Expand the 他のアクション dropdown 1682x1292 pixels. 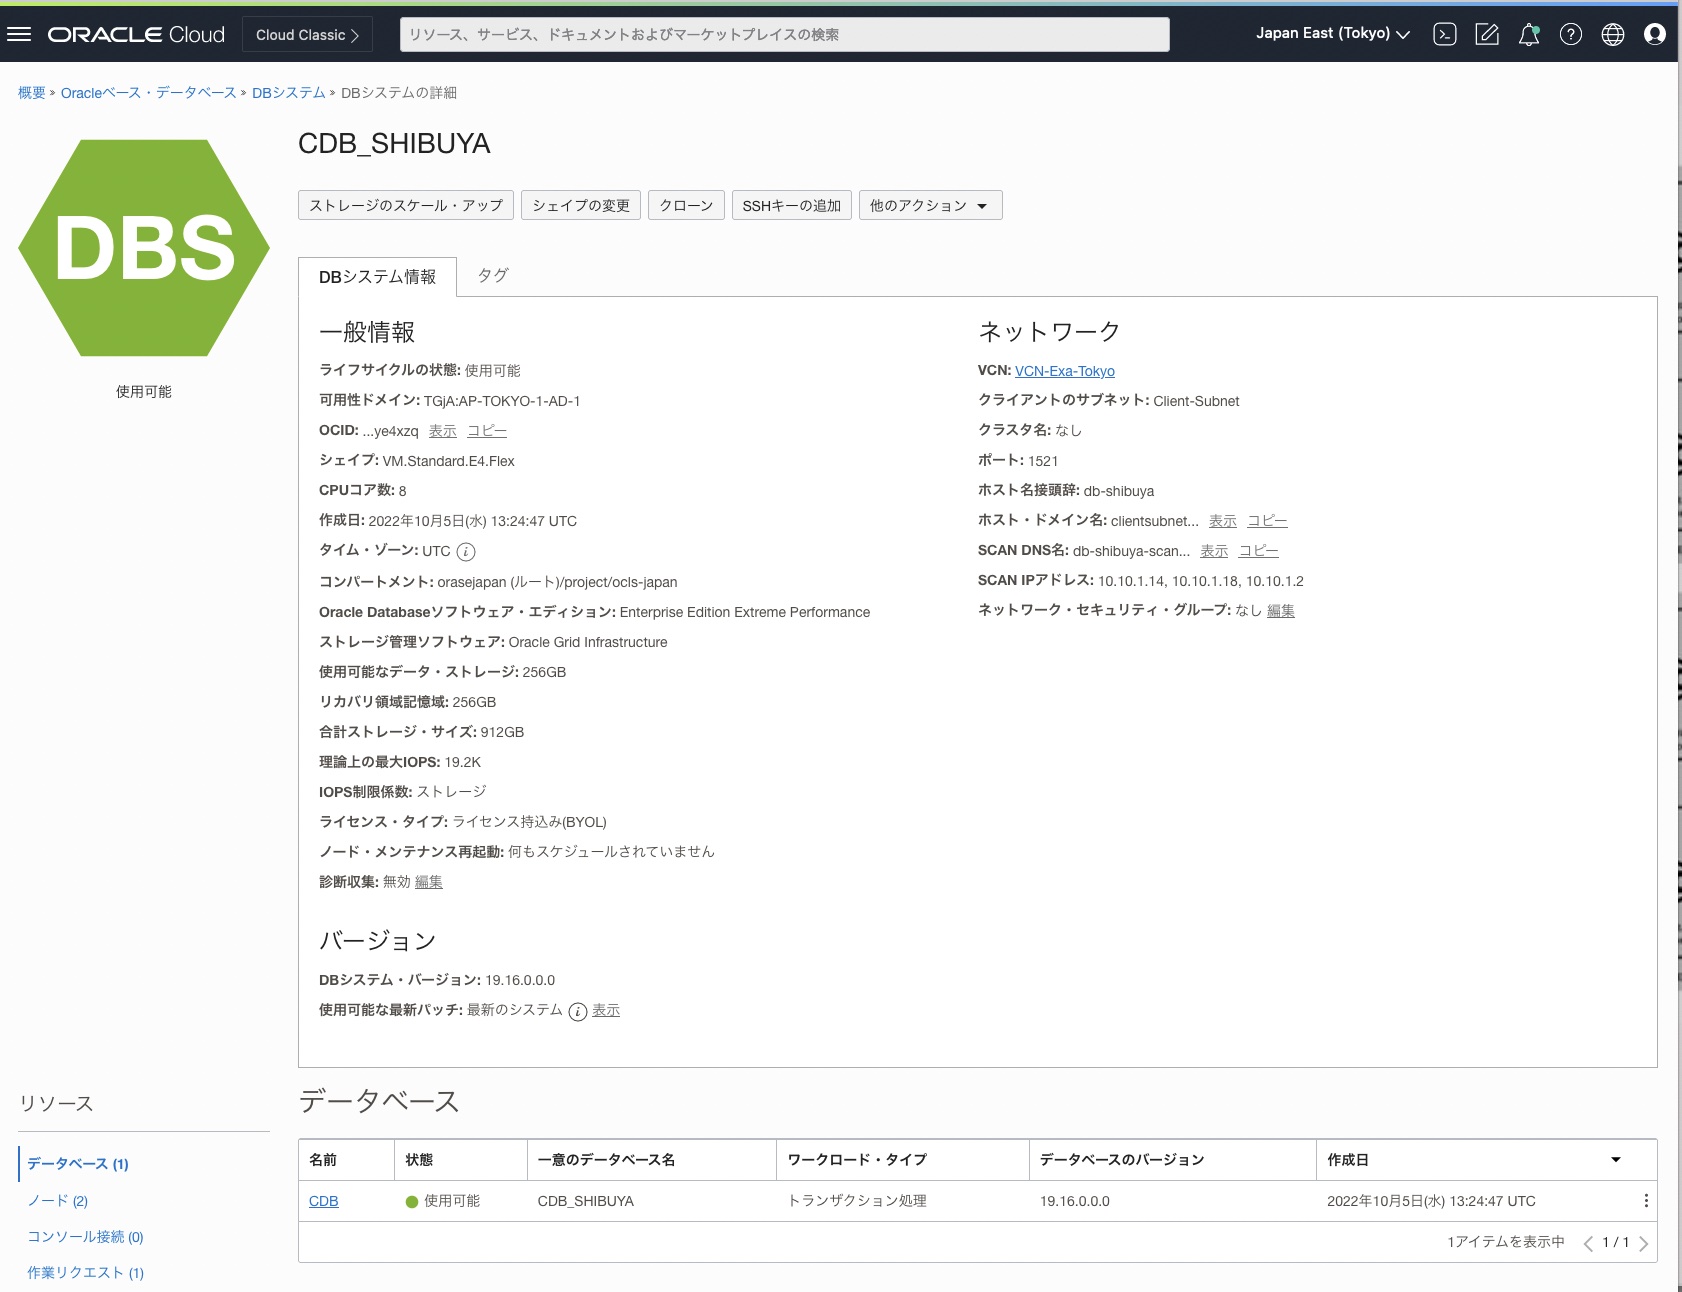pos(930,205)
